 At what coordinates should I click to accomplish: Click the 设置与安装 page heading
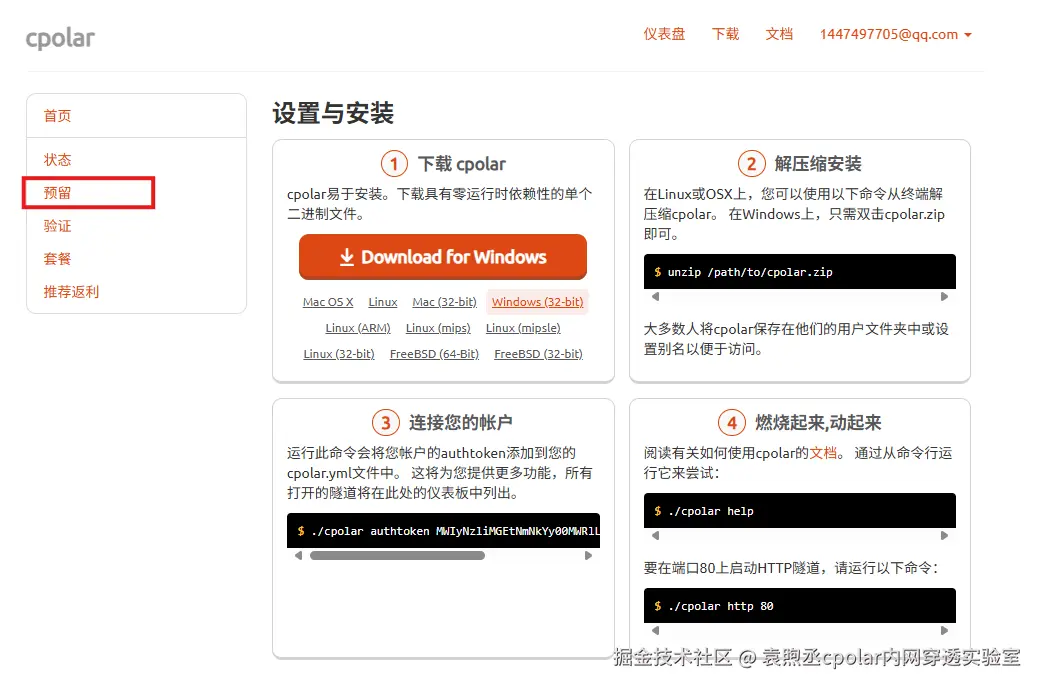333,113
